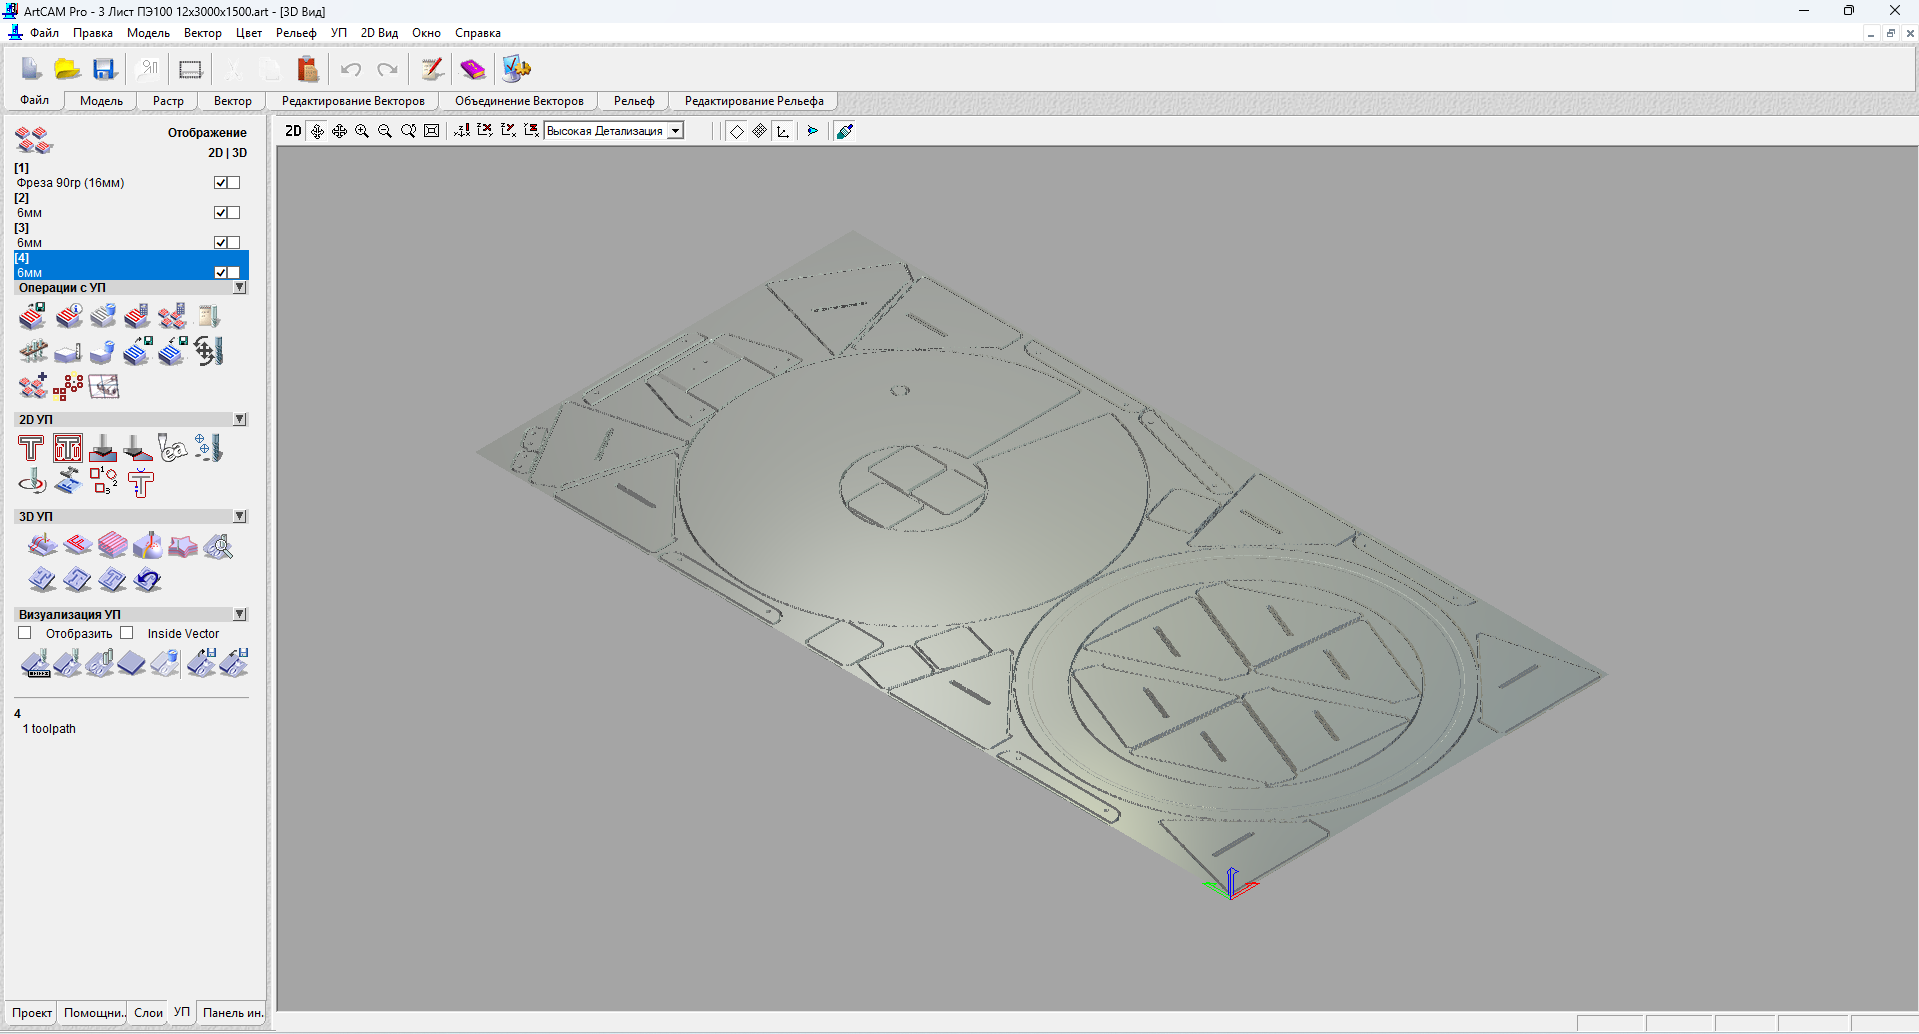
Task: Click the Zoom in magnifier icon
Action: pos(362,131)
